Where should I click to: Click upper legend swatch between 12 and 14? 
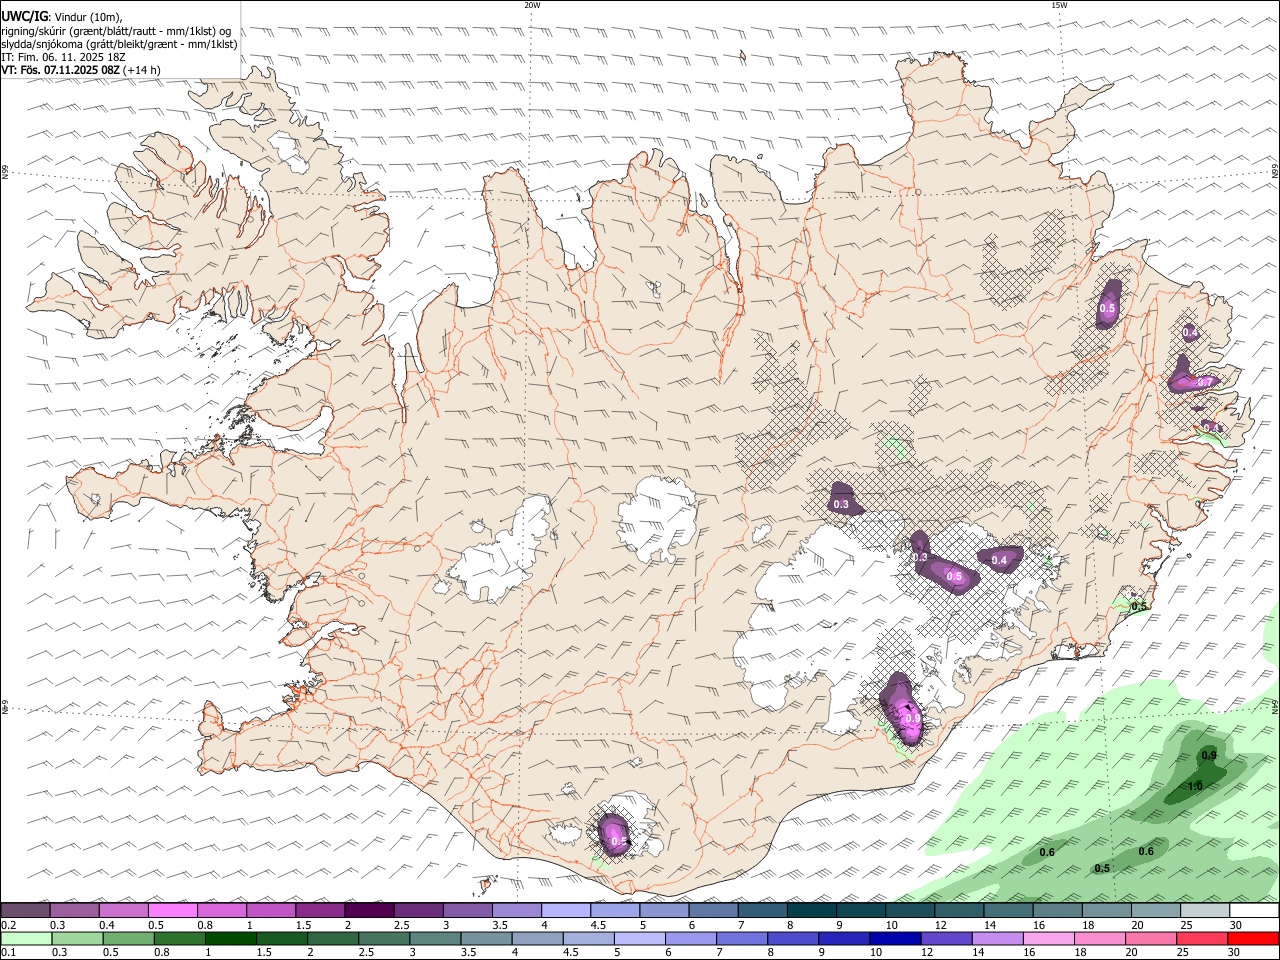[x=960, y=910]
